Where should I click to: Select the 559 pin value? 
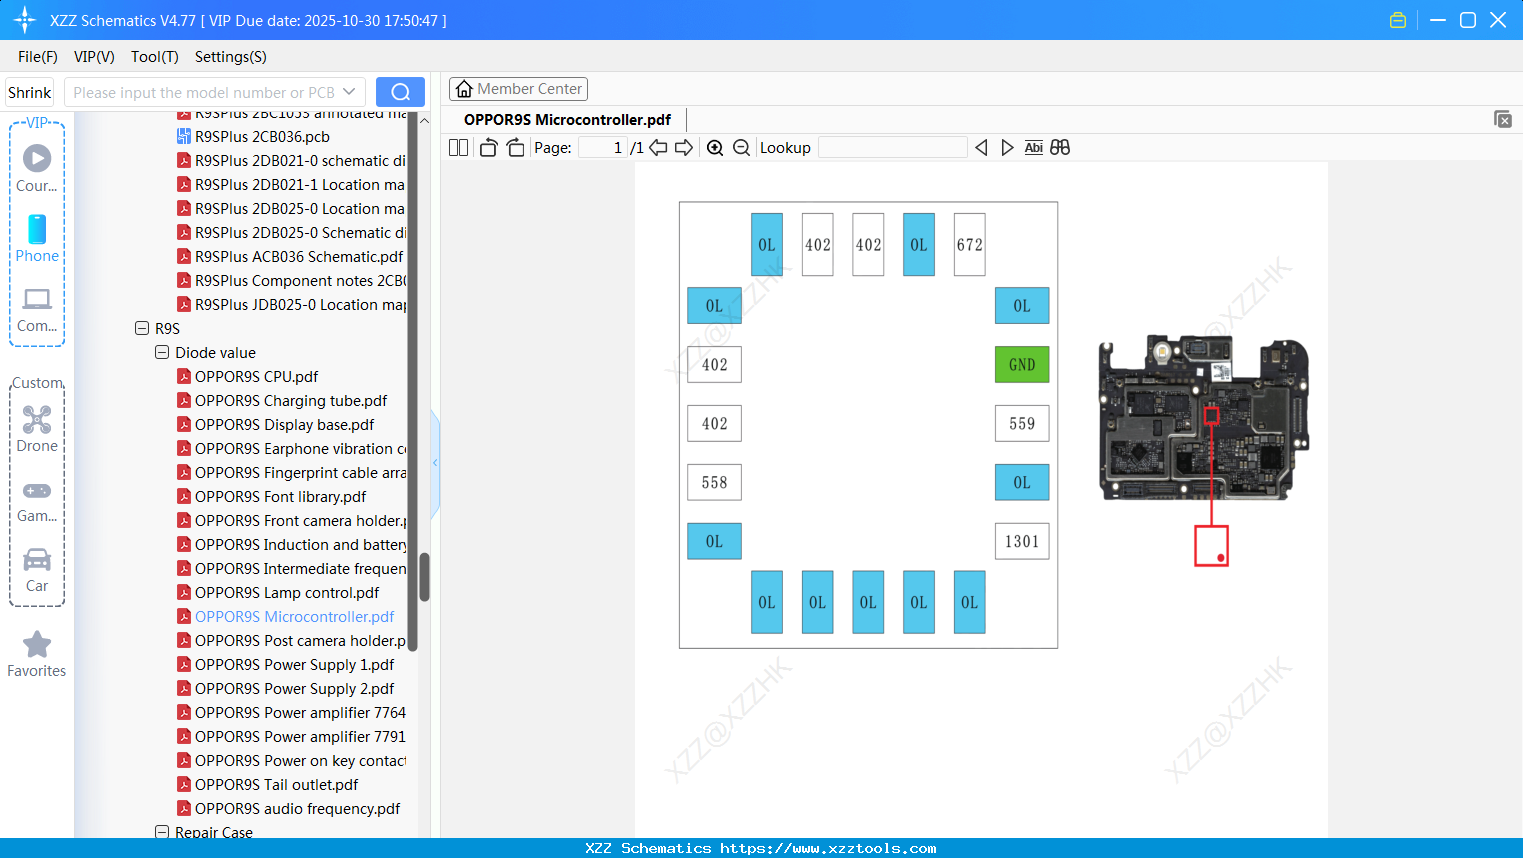coord(1022,424)
